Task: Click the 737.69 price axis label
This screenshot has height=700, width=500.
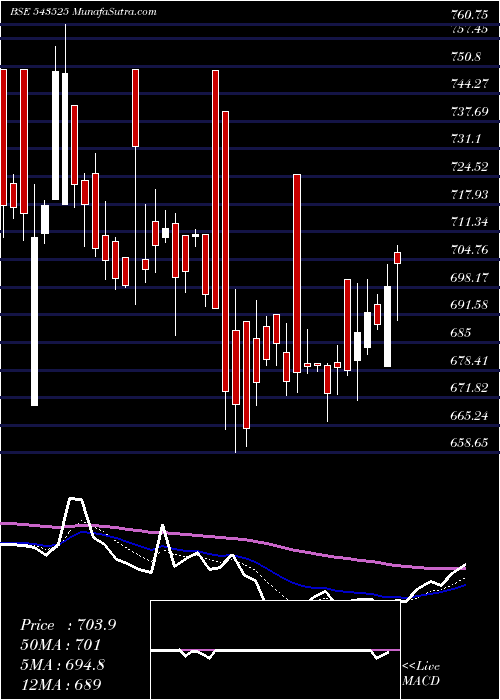Action: click(x=468, y=111)
